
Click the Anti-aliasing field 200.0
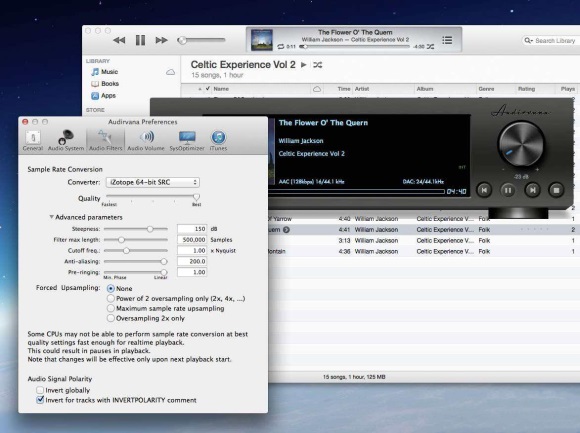pyautogui.click(x=192, y=261)
